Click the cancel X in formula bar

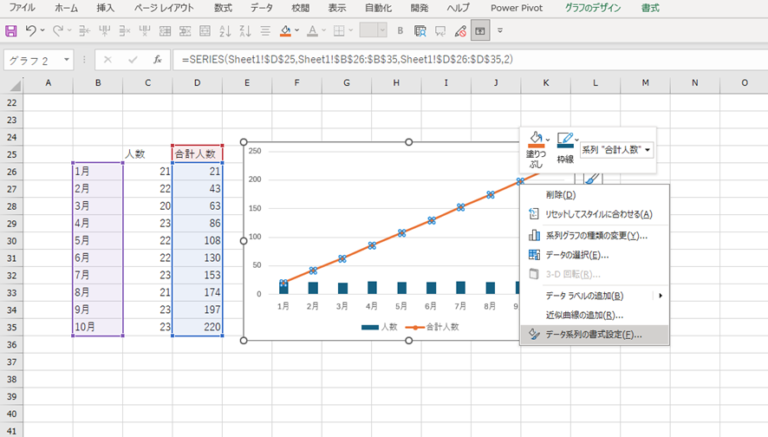click(108, 60)
